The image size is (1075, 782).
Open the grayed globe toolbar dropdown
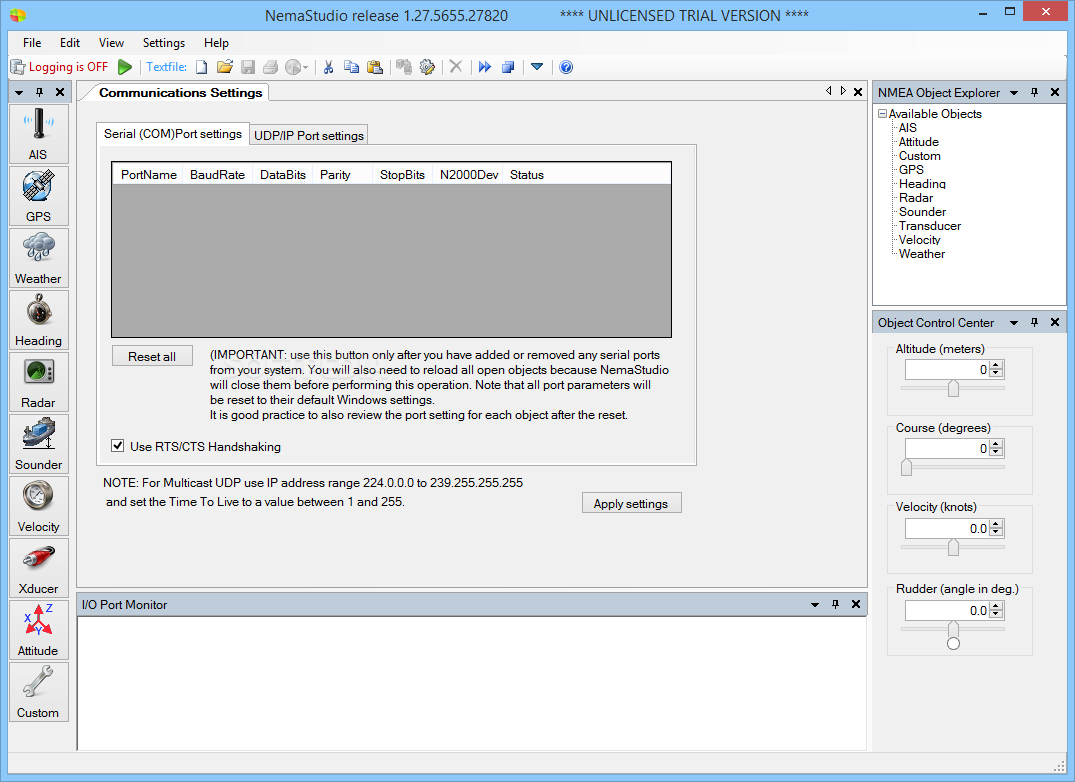306,67
